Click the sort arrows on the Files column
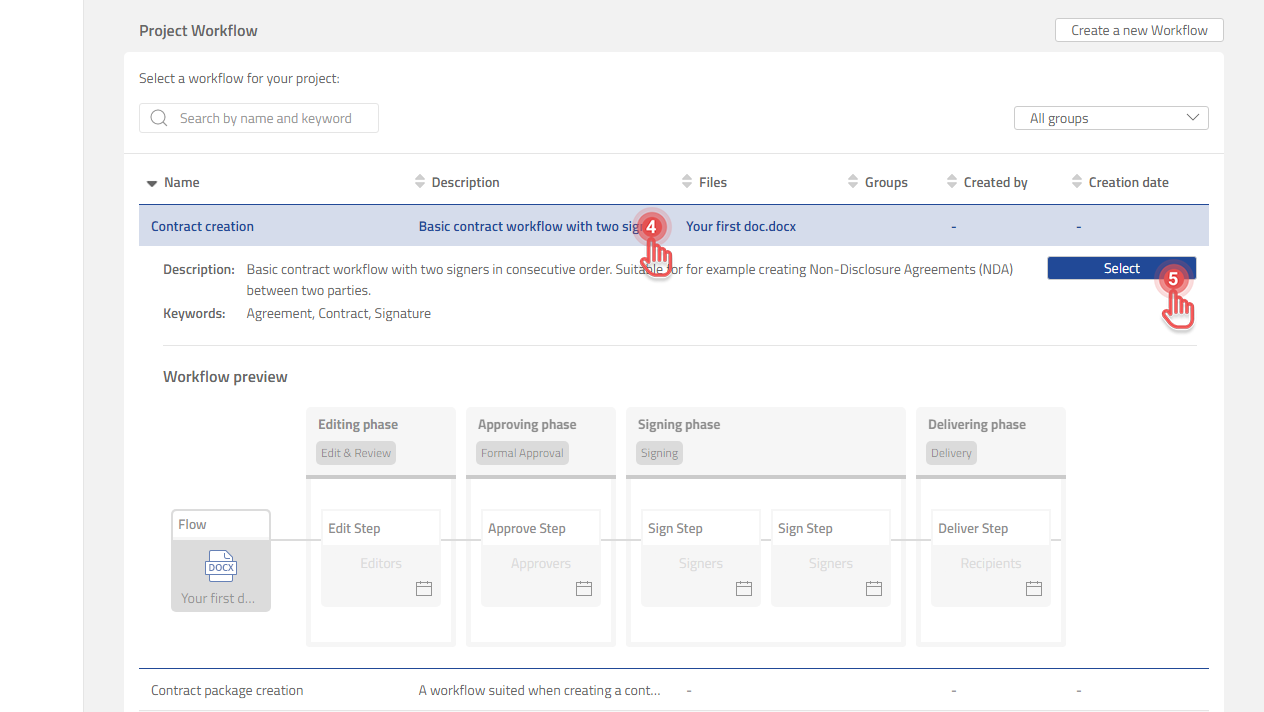This screenshot has width=1264, height=712. pyautogui.click(x=686, y=181)
